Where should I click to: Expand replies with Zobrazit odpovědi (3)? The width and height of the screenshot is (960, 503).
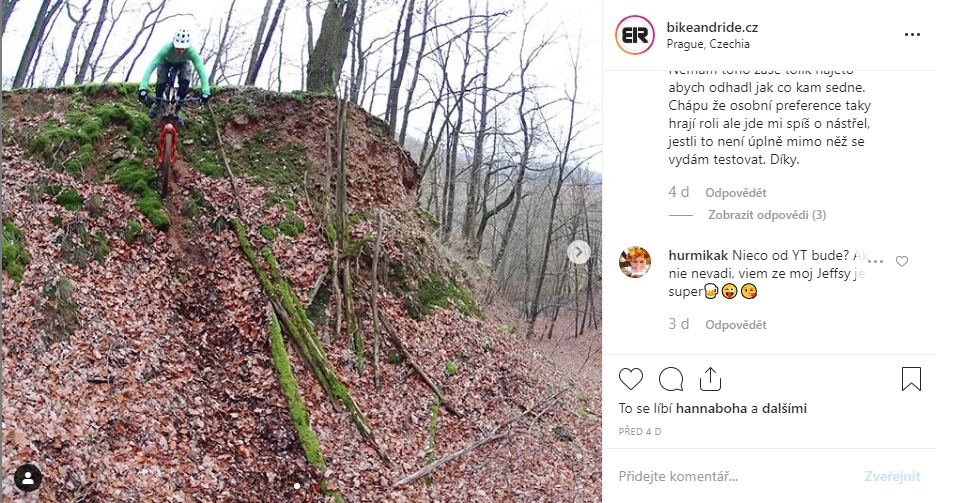point(767,215)
